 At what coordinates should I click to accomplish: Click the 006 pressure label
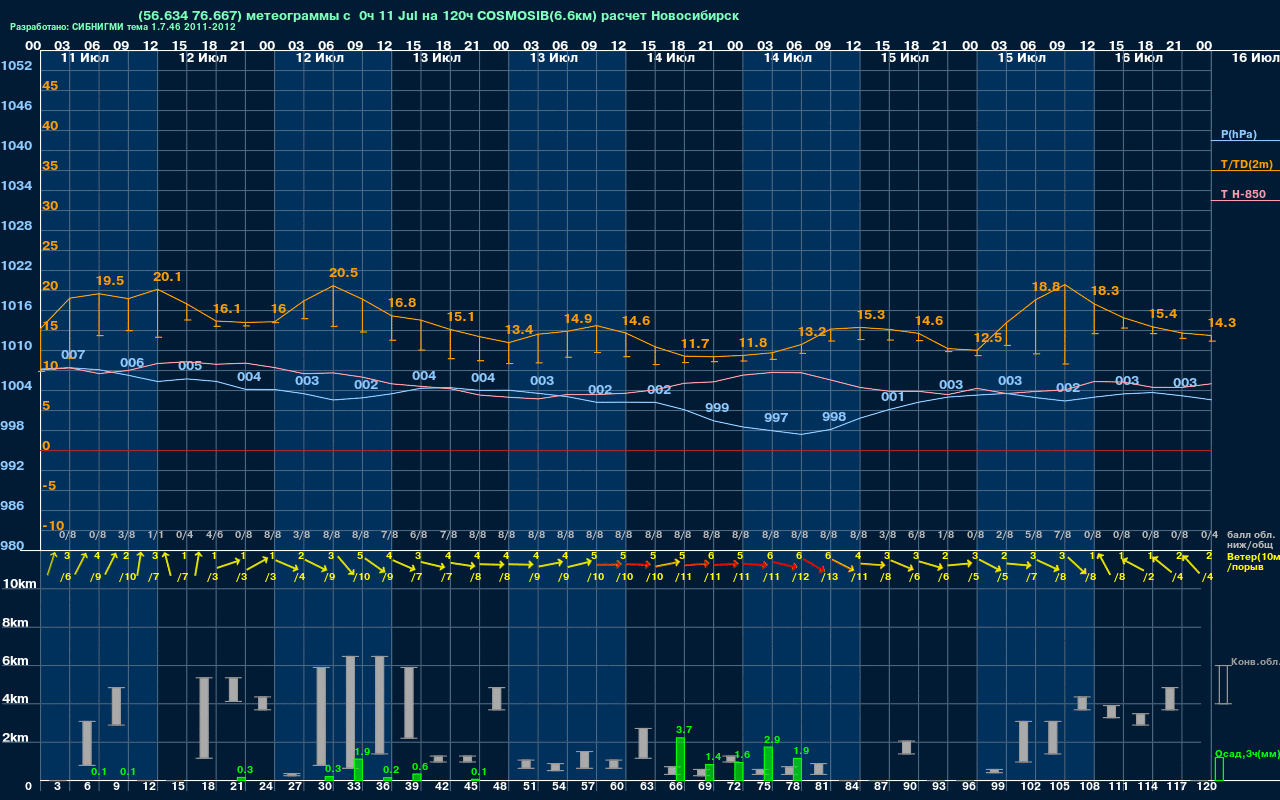[132, 363]
